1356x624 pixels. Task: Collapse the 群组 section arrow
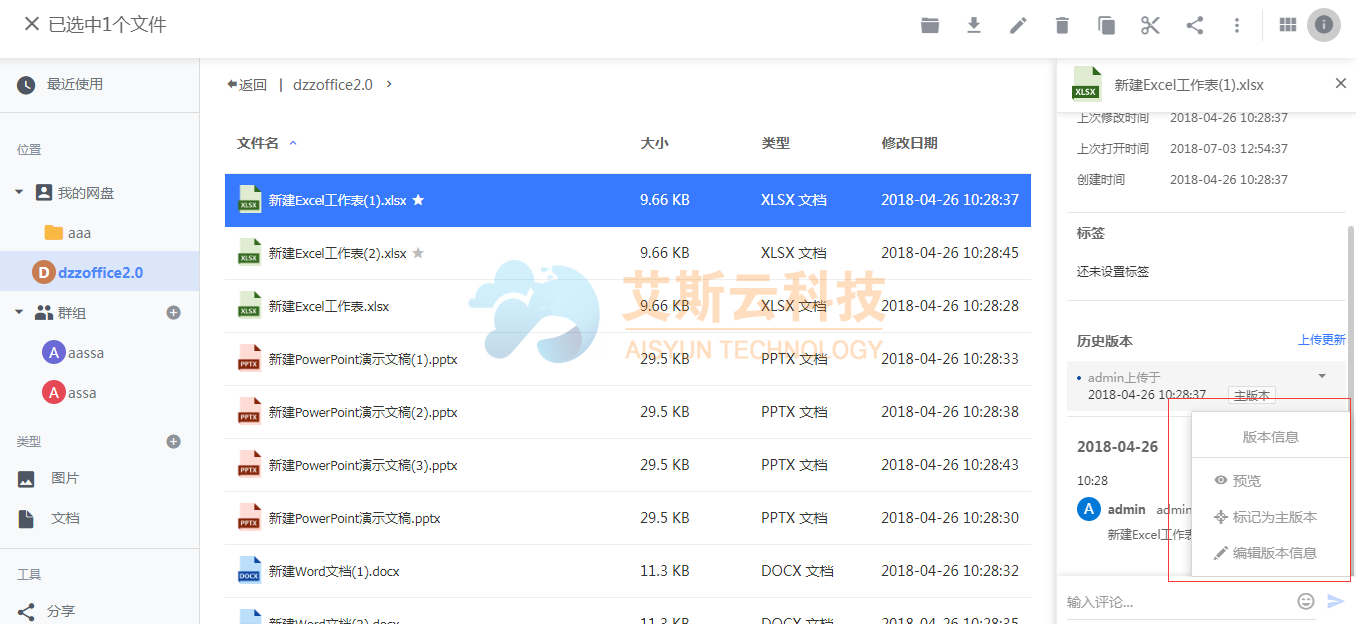point(19,312)
